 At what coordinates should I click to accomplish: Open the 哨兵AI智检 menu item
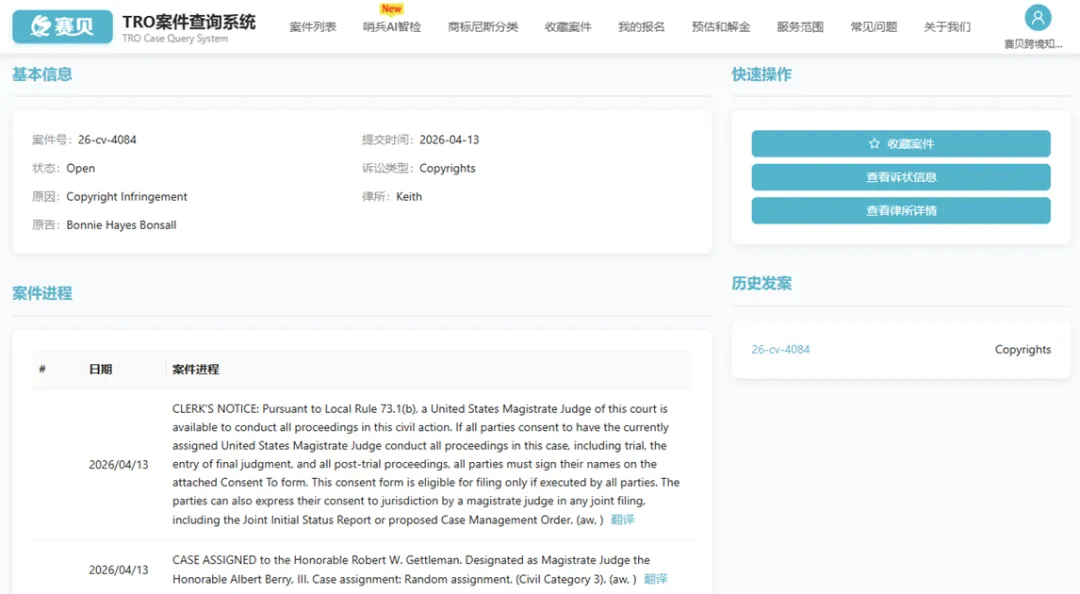391,27
